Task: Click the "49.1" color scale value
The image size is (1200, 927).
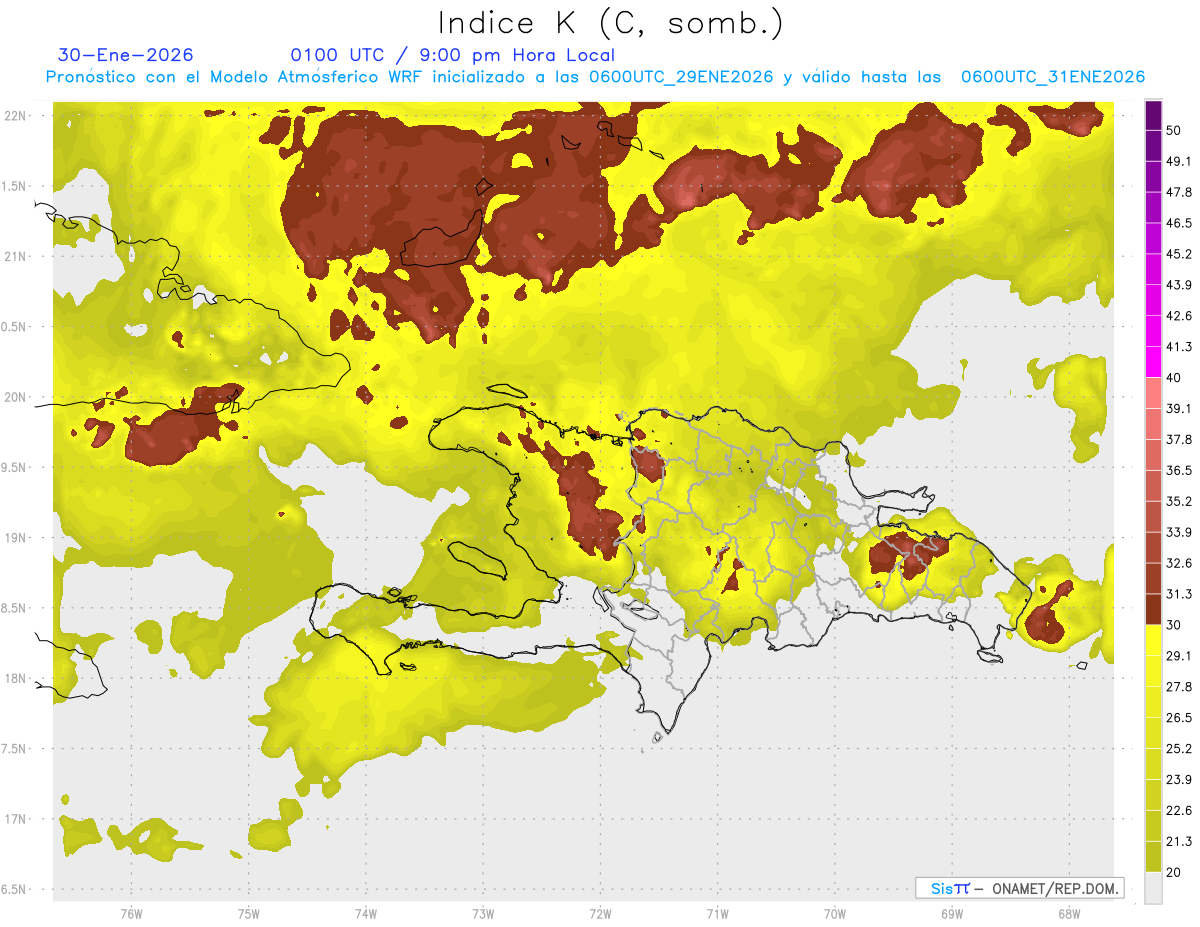Action: click(x=1179, y=161)
